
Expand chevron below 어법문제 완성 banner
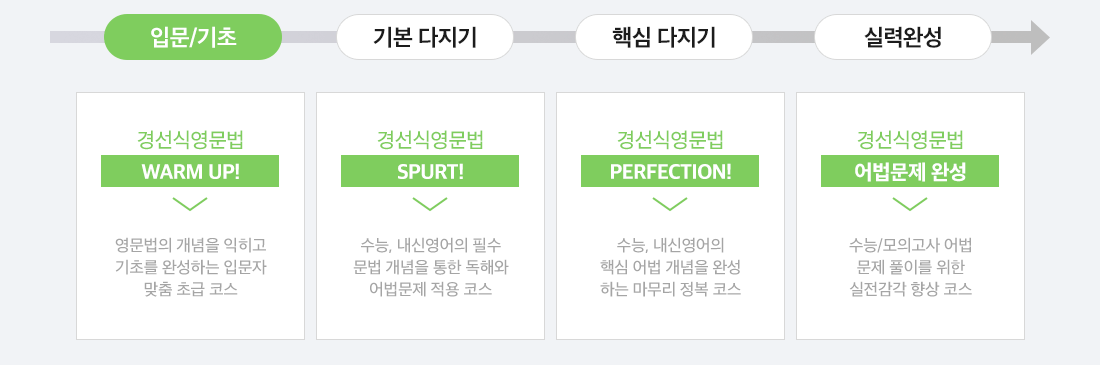click(910, 204)
